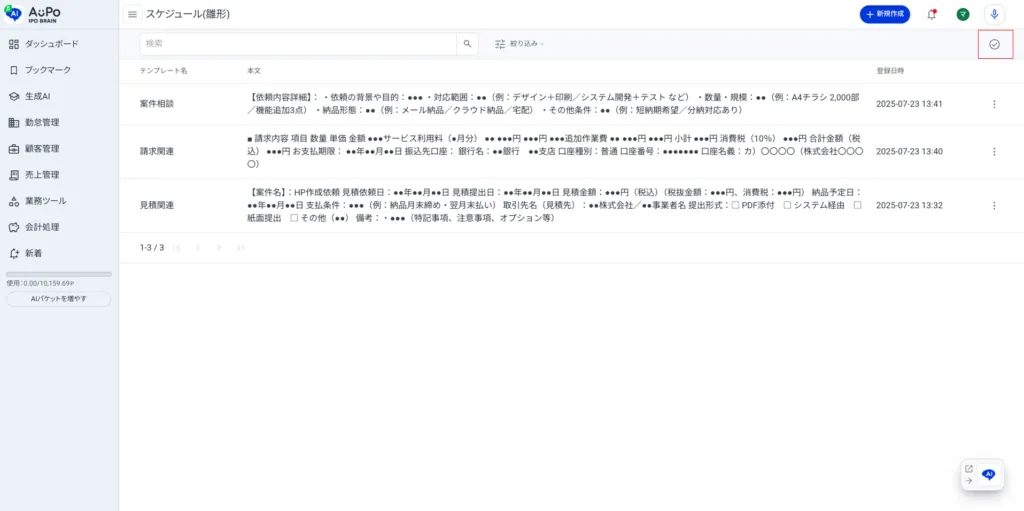This screenshot has height=511, width=1024.
Task: Go to first page of pagination
Action: (x=177, y=248)
